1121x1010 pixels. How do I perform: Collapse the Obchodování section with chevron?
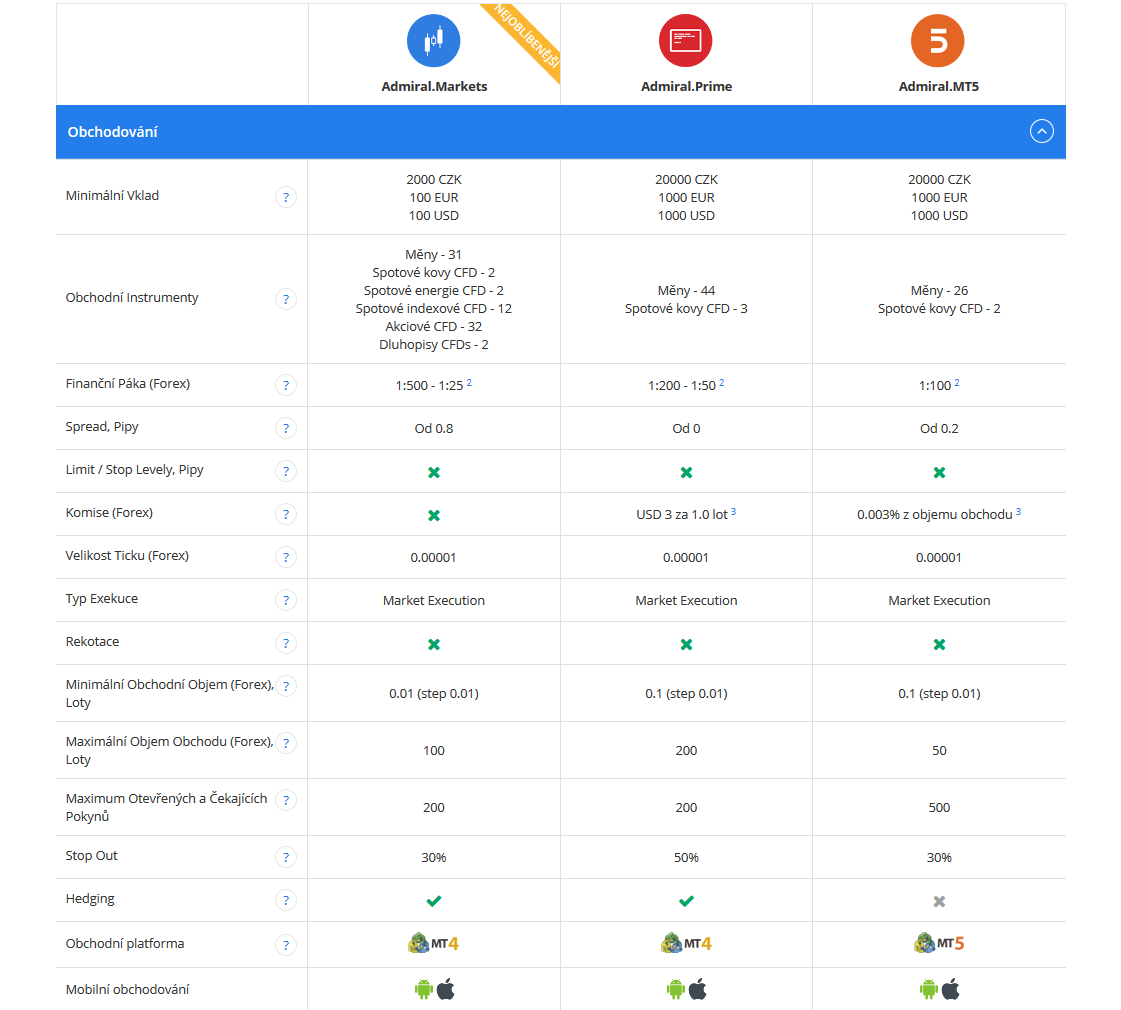point(1042,132)
